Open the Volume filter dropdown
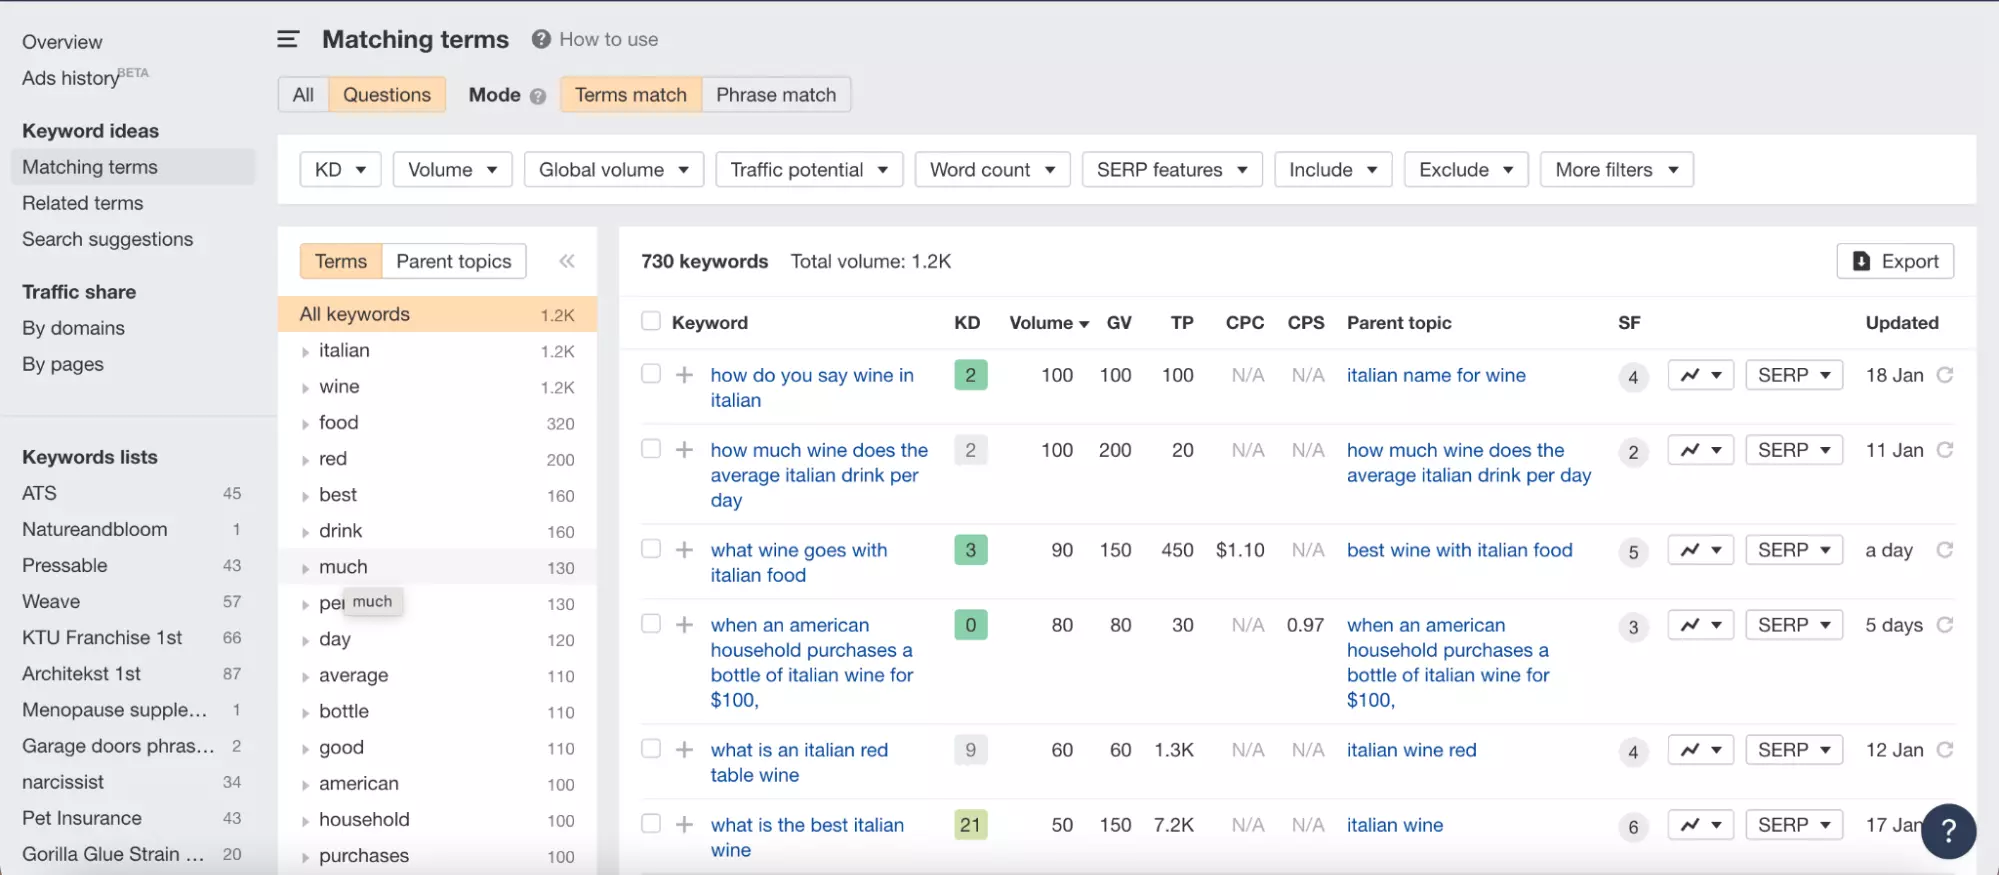Viewport: 1999px width, 875px height. tap(452, 170)
